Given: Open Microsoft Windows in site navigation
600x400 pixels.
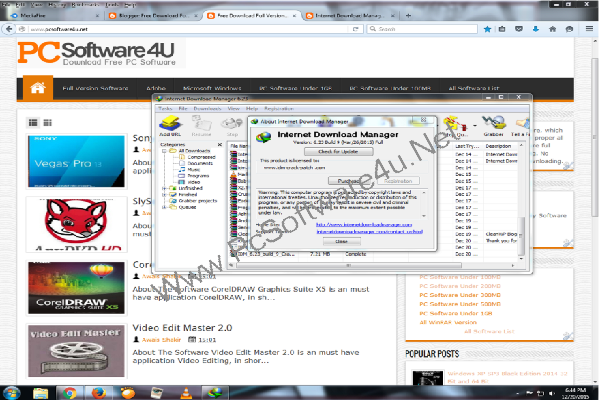Looking at the screenshot, I should point(212,88).
